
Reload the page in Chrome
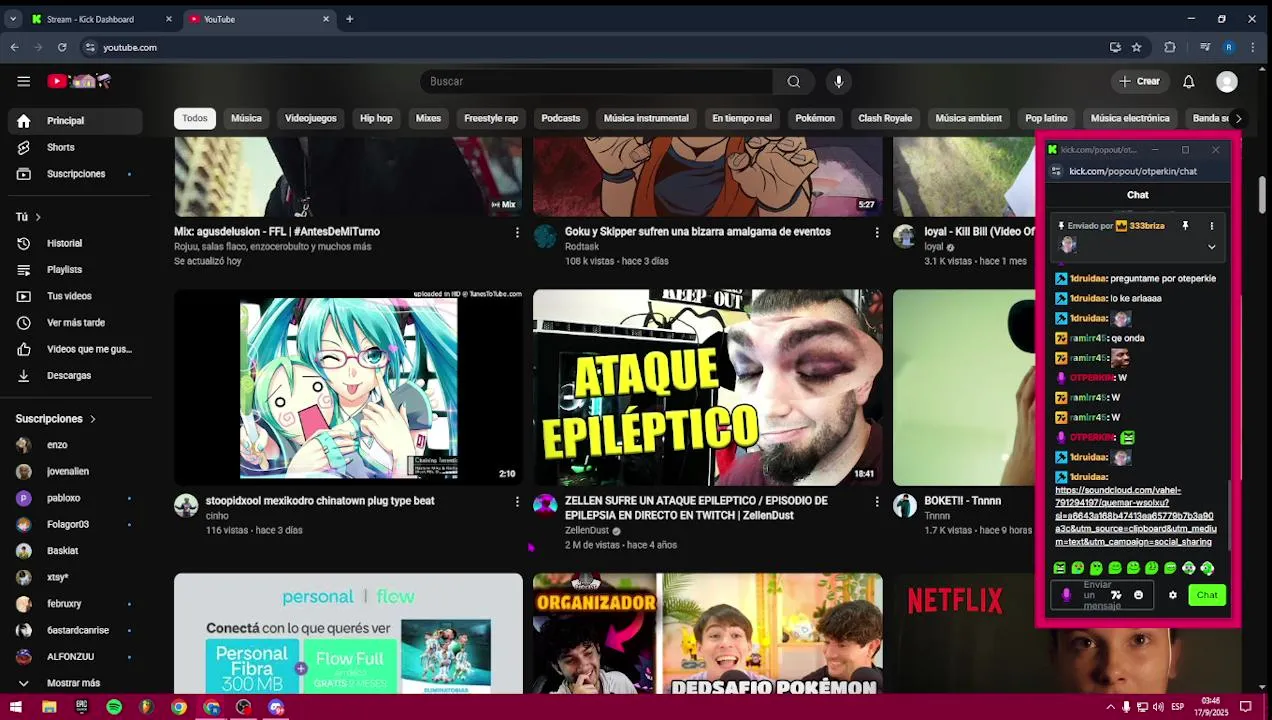(62, 47)
